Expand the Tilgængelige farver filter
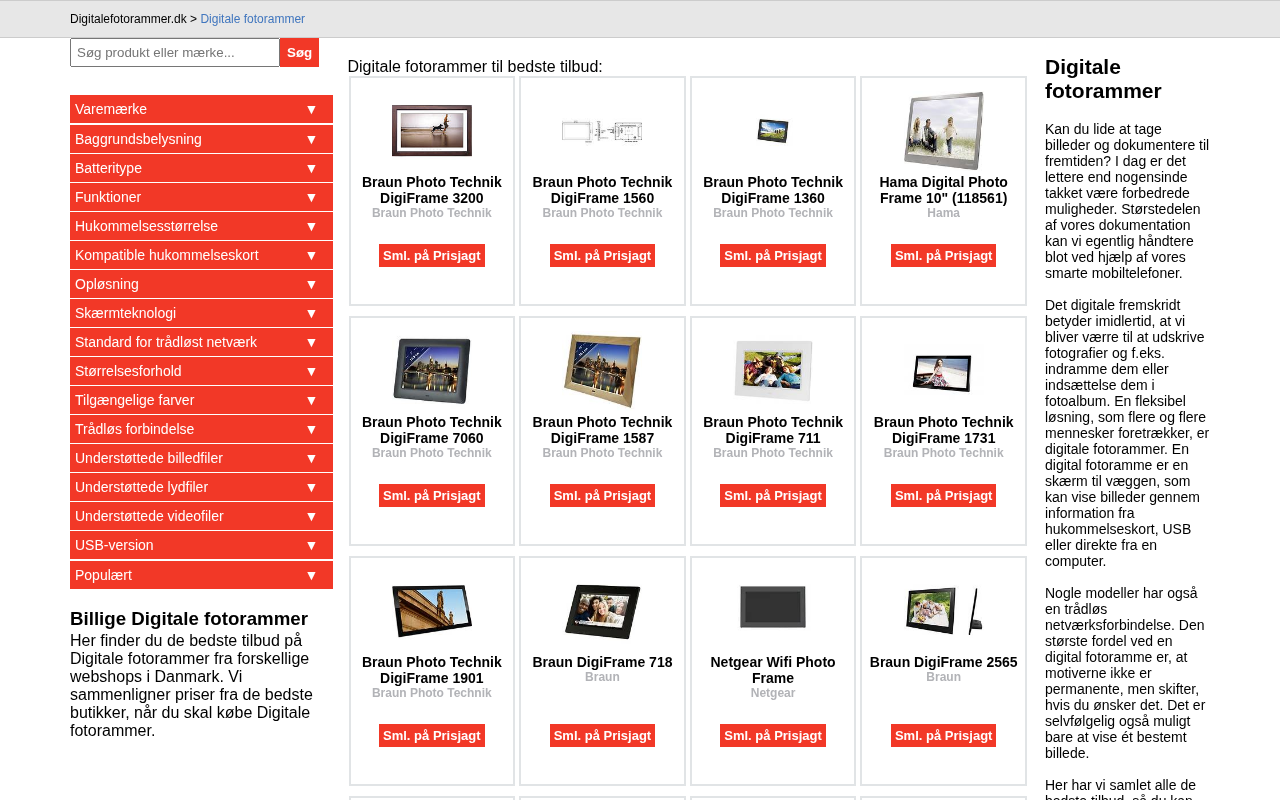This screenshot has height=800, width=1280. 201,400
